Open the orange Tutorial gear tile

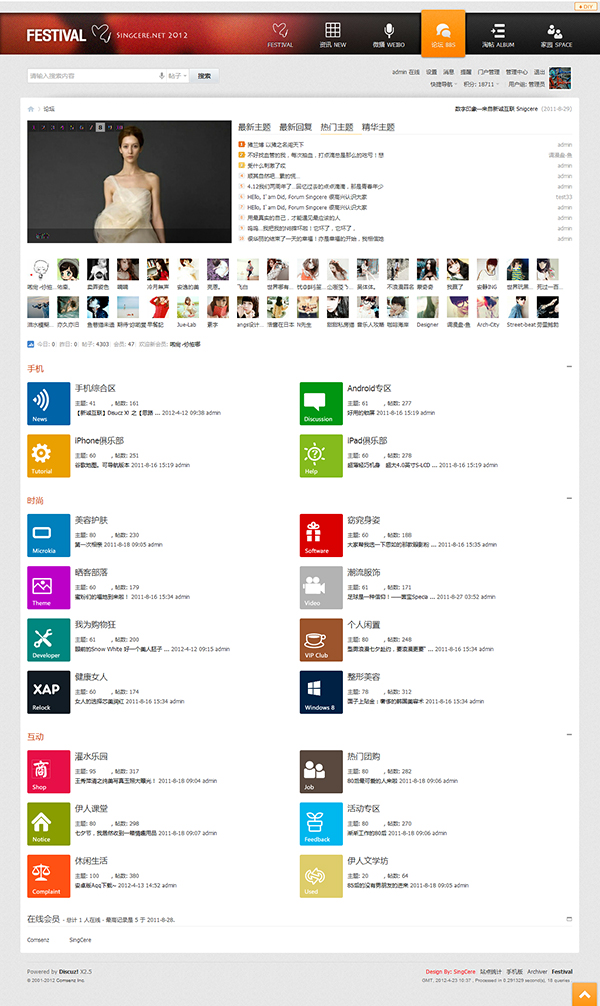(x=49, y=456)
